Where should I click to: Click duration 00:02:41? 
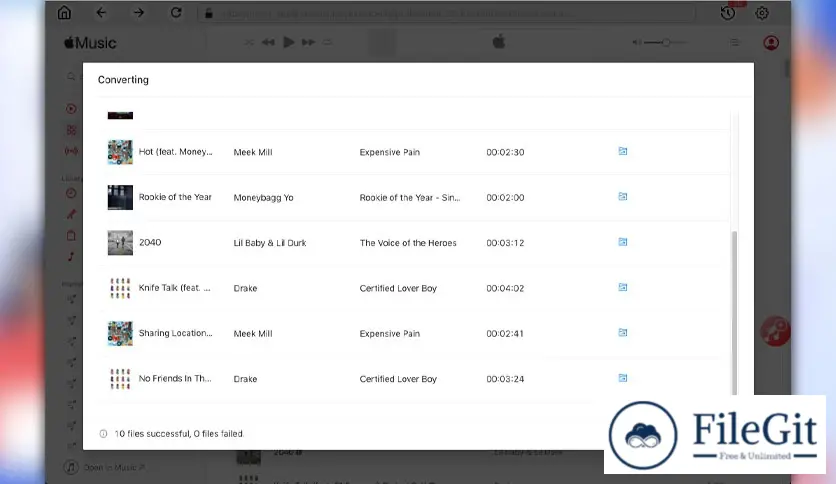tap(505, 334)
